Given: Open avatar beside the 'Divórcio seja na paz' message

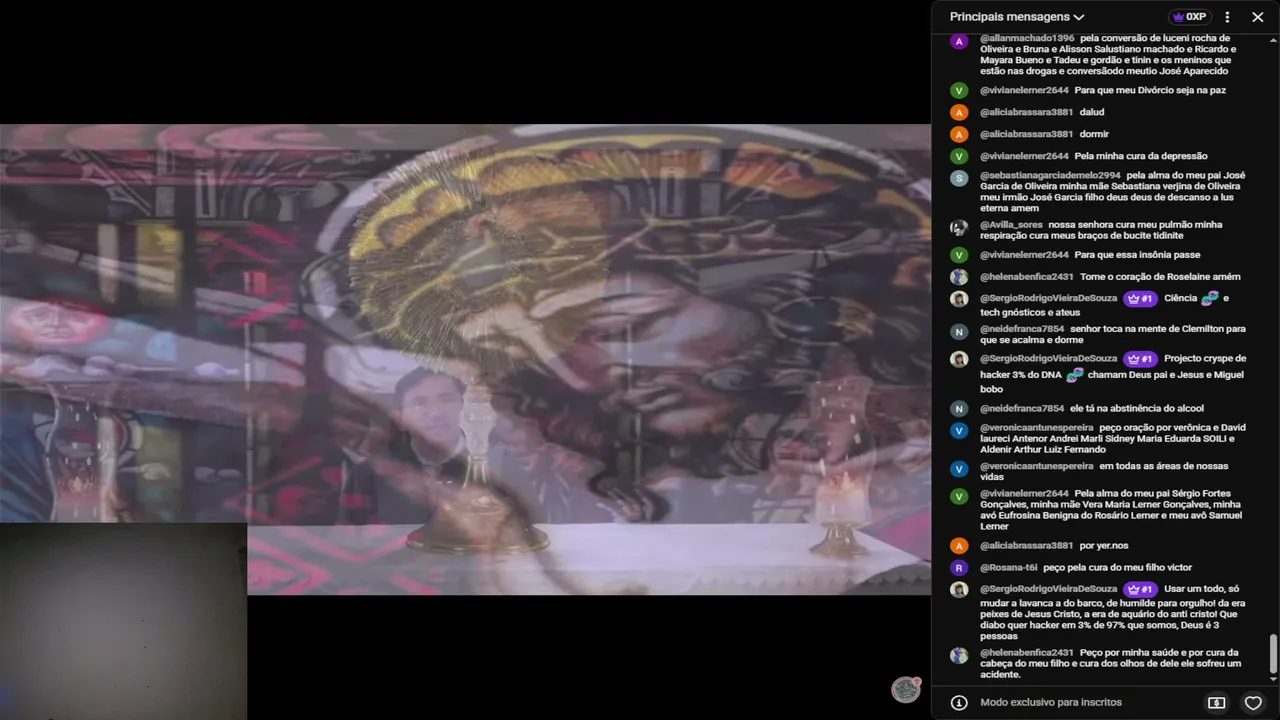Looking at the screenshot, I should [959, 90].
